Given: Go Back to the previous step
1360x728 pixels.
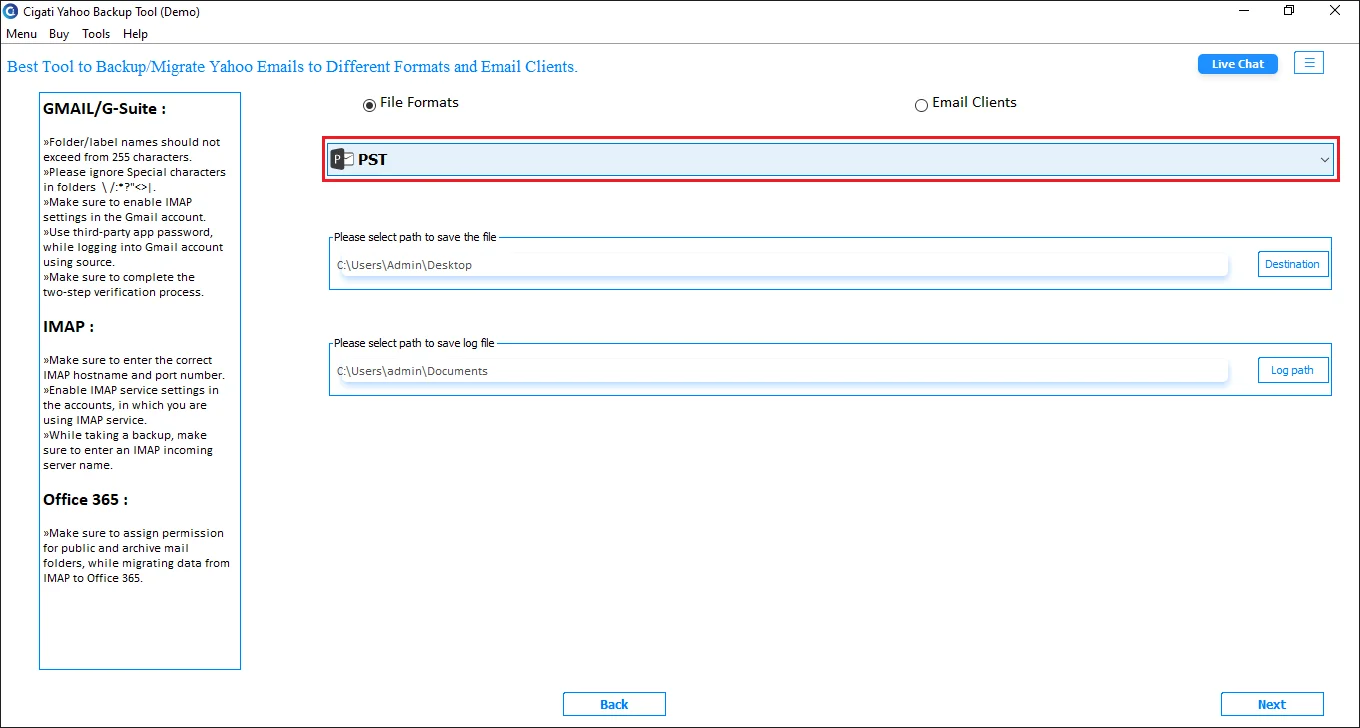Looking at the screenshot, I should 614,704.
